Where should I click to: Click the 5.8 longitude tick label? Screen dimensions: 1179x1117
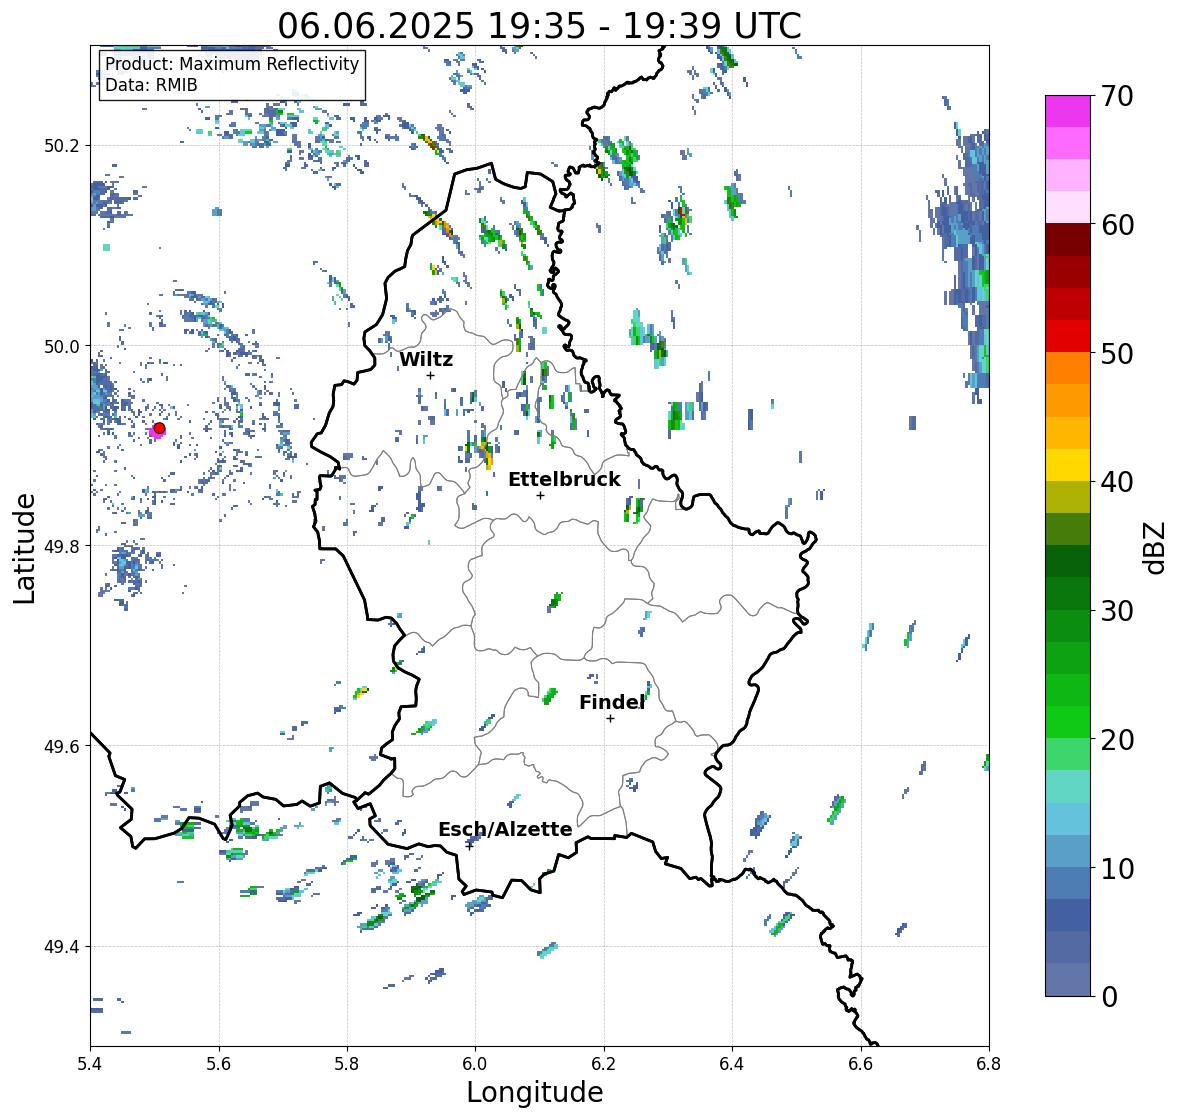click(347, 1064)
